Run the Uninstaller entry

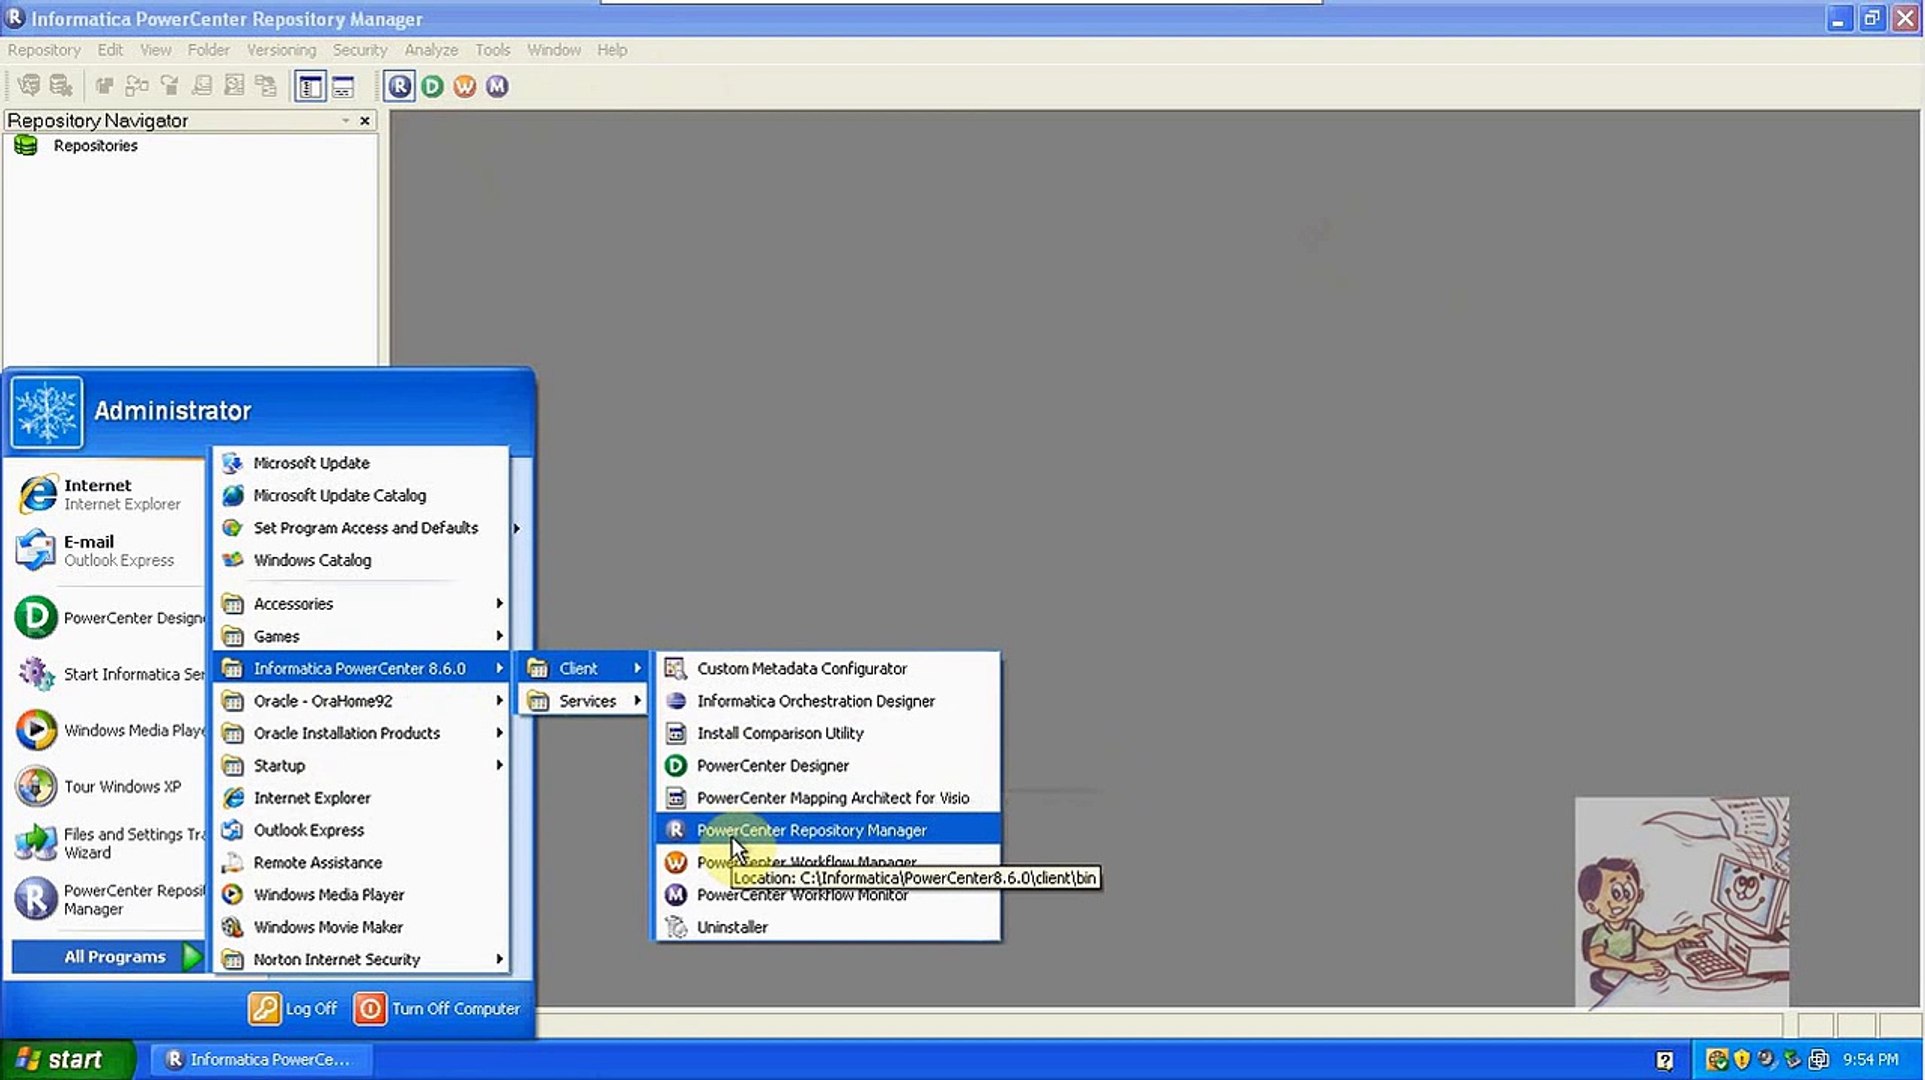point(828,927)
